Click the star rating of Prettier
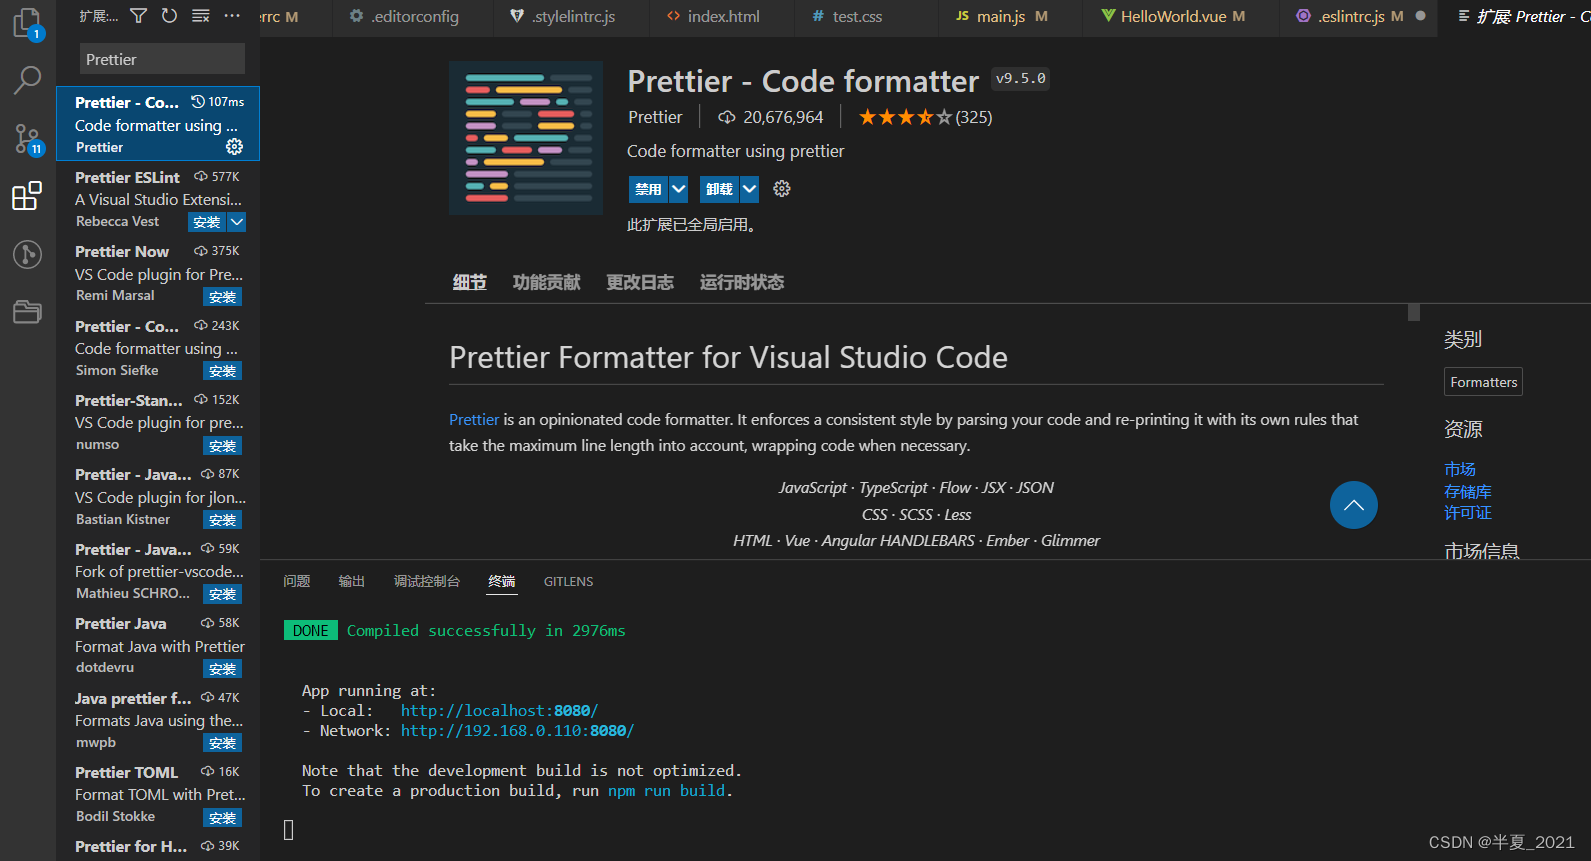1591x861 pixels. coord(905,117)
